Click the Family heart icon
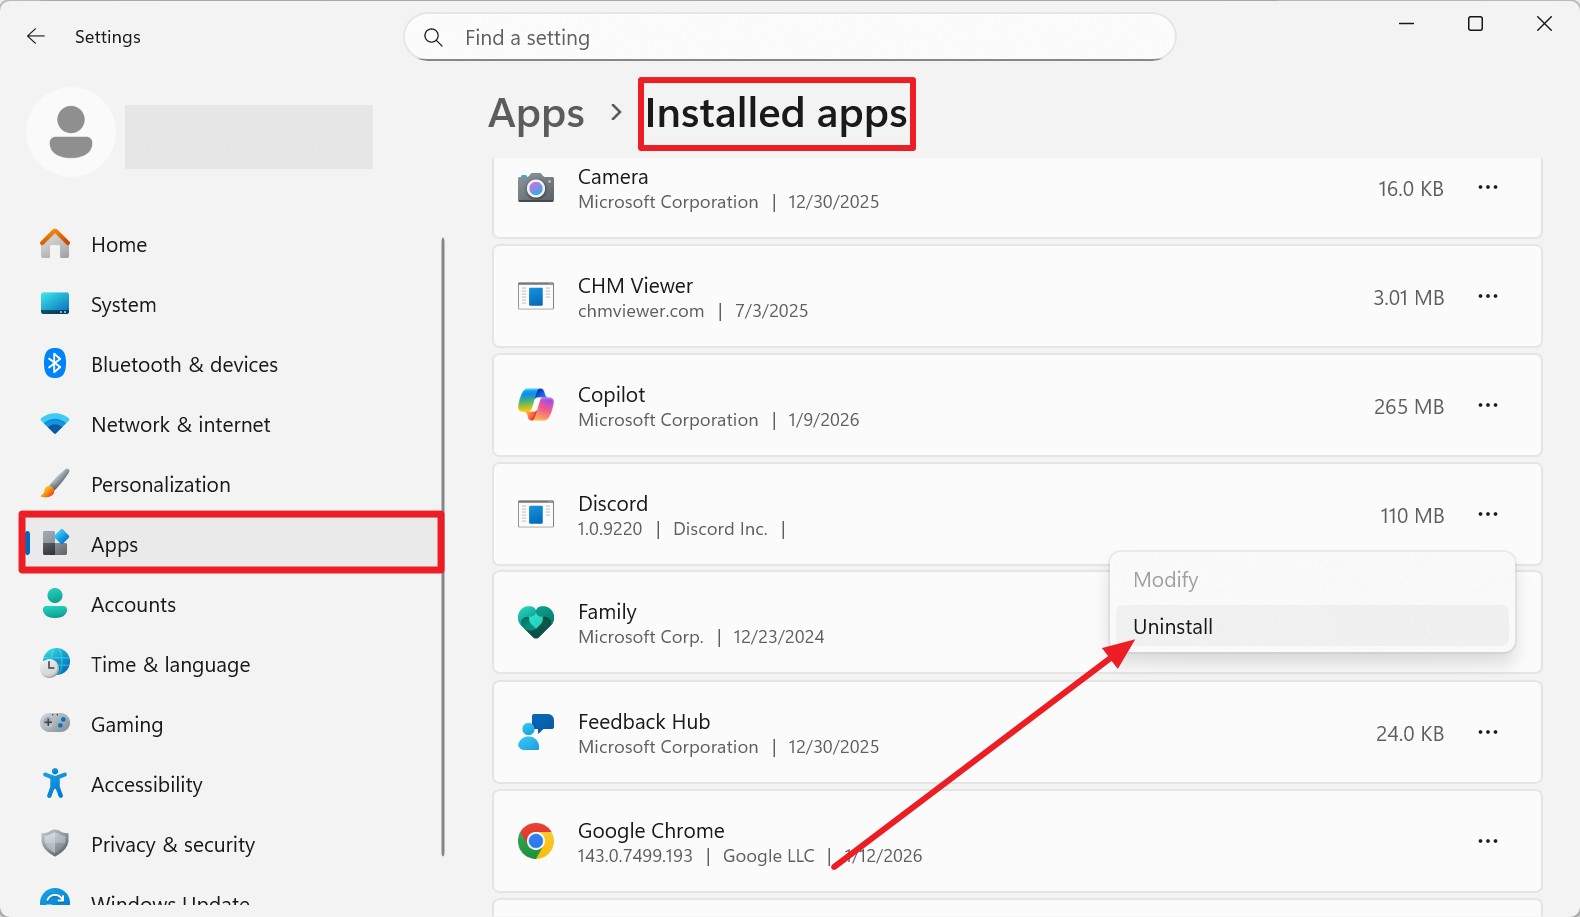This screenshot has height=917, width=1580. tap(536, 622)
